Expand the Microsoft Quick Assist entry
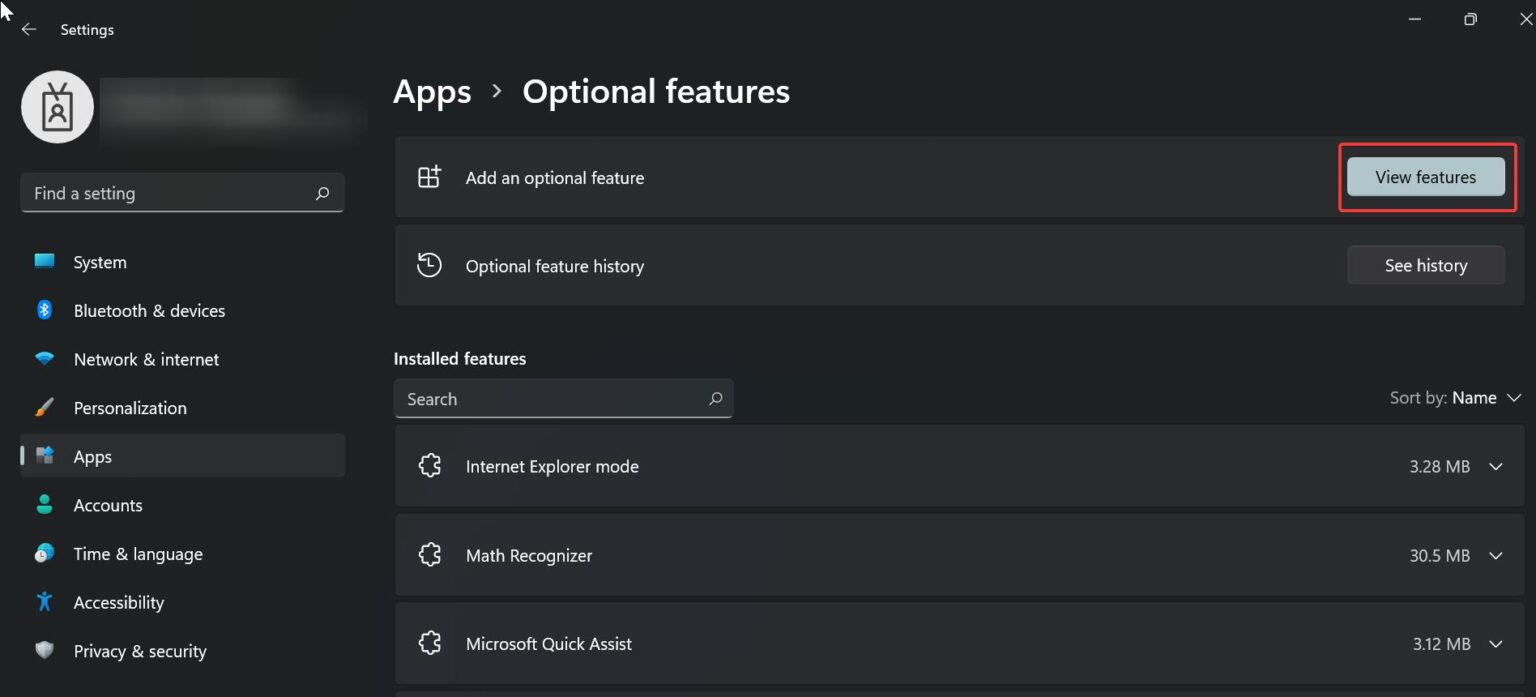 [x=1496, y=643]
